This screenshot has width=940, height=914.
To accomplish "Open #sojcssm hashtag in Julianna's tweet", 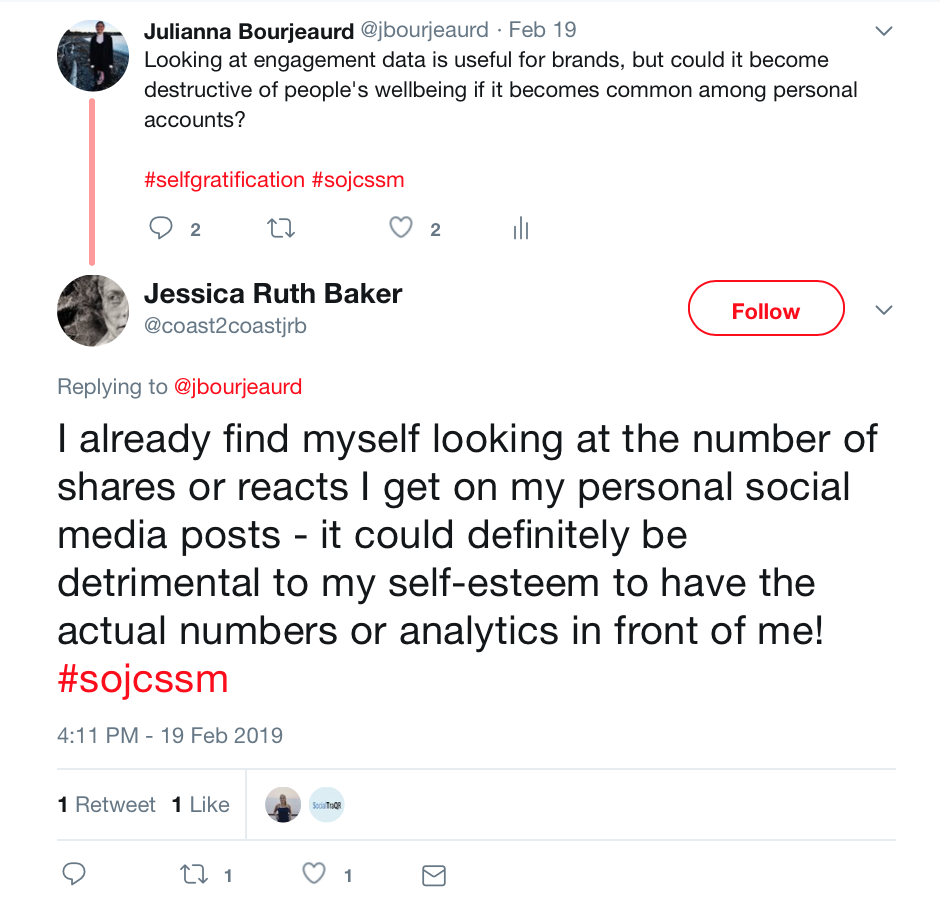I will click(358, 180).
